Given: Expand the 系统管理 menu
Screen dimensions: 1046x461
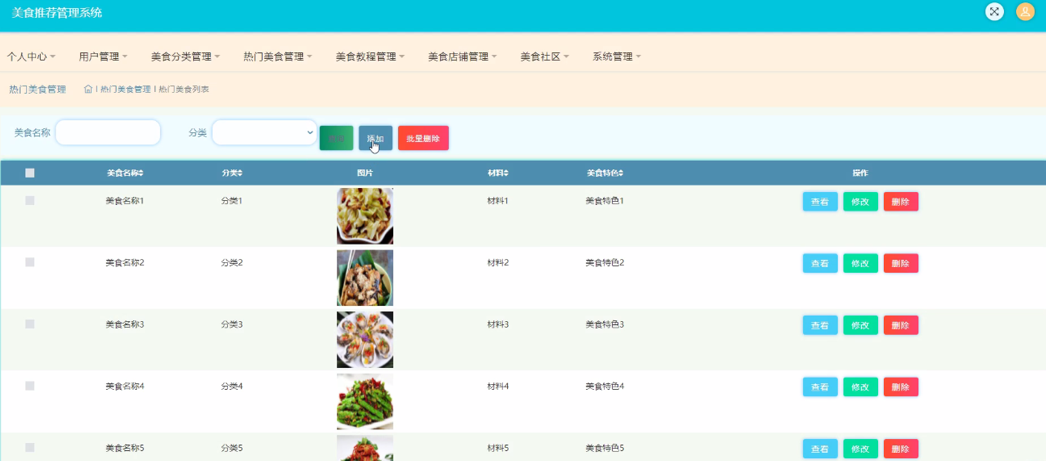Looking at the screenshot, I should click(617, 57).
